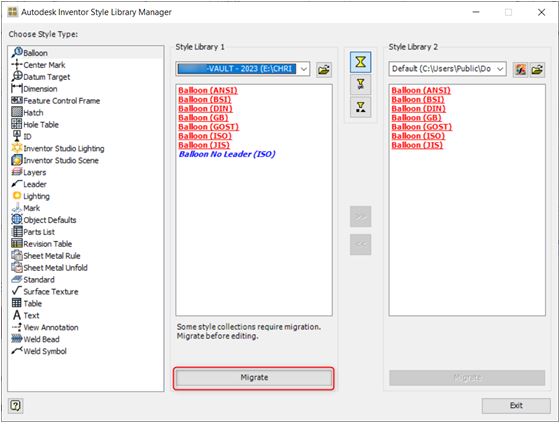Select Balloon (ANSI) in Style Library 1
The image size is (560, 424).
(208, 90)
